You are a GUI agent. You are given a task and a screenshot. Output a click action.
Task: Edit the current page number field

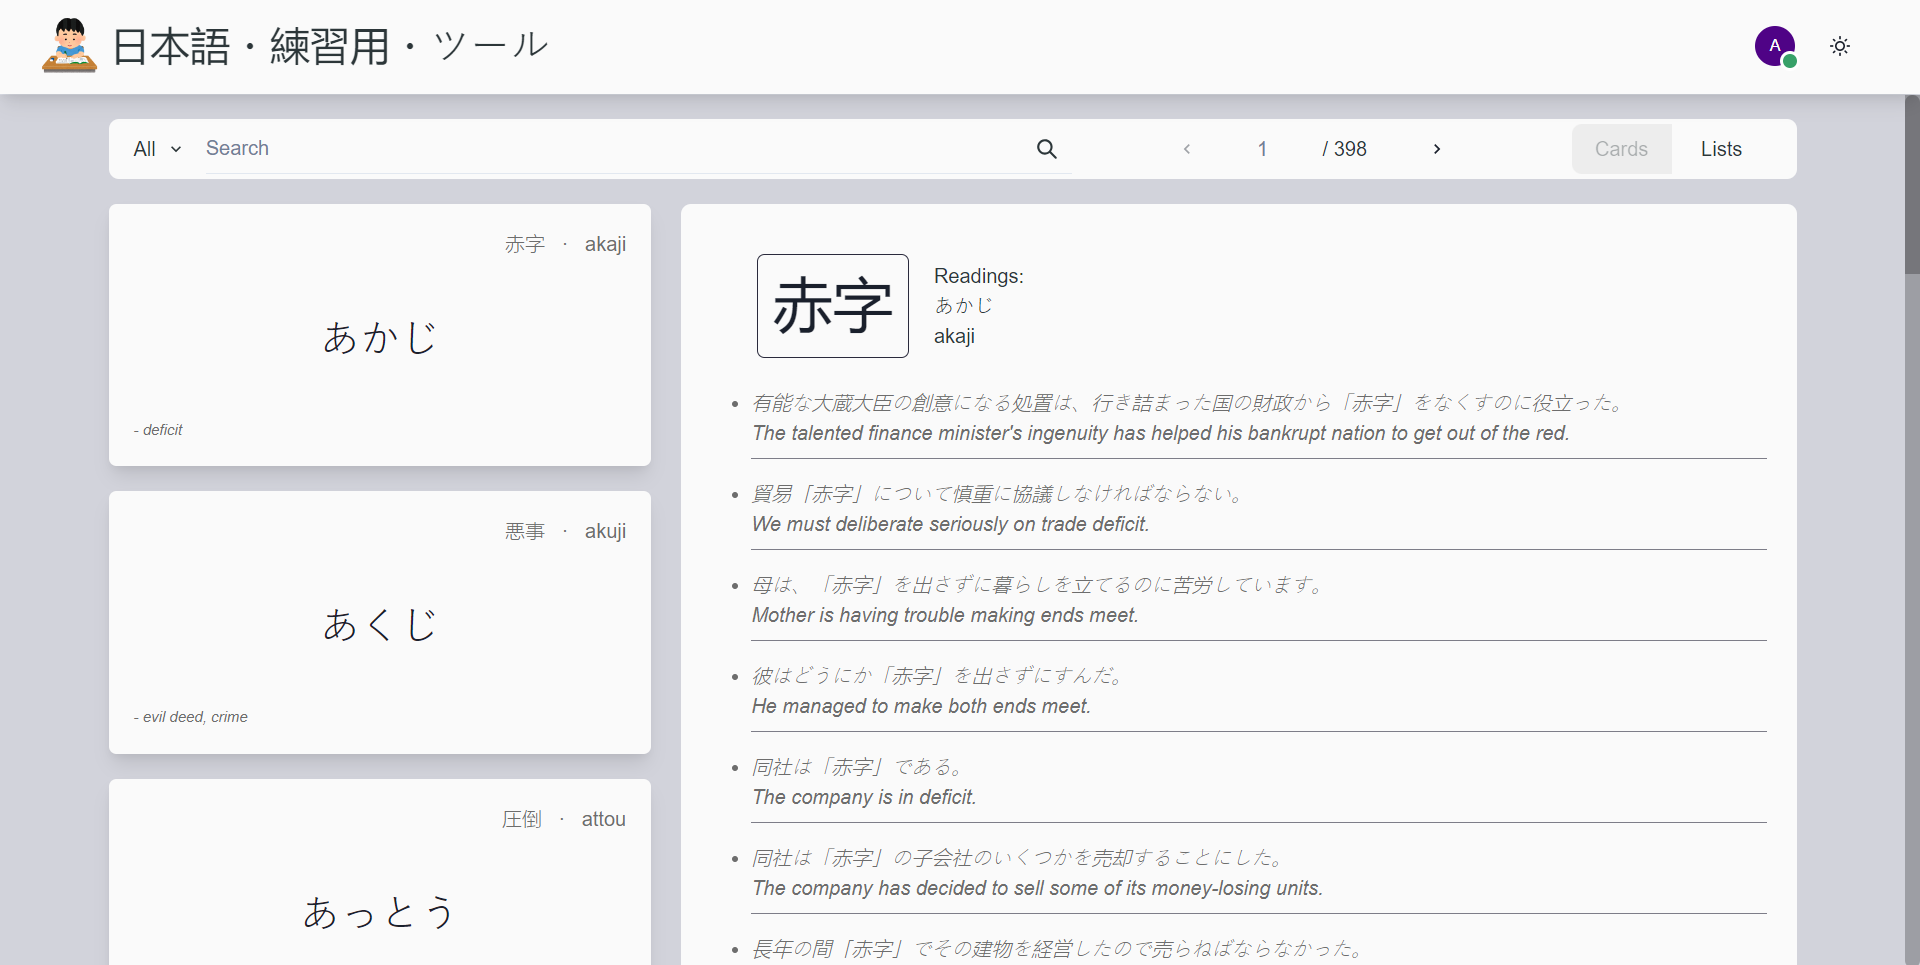(1263, 148)
